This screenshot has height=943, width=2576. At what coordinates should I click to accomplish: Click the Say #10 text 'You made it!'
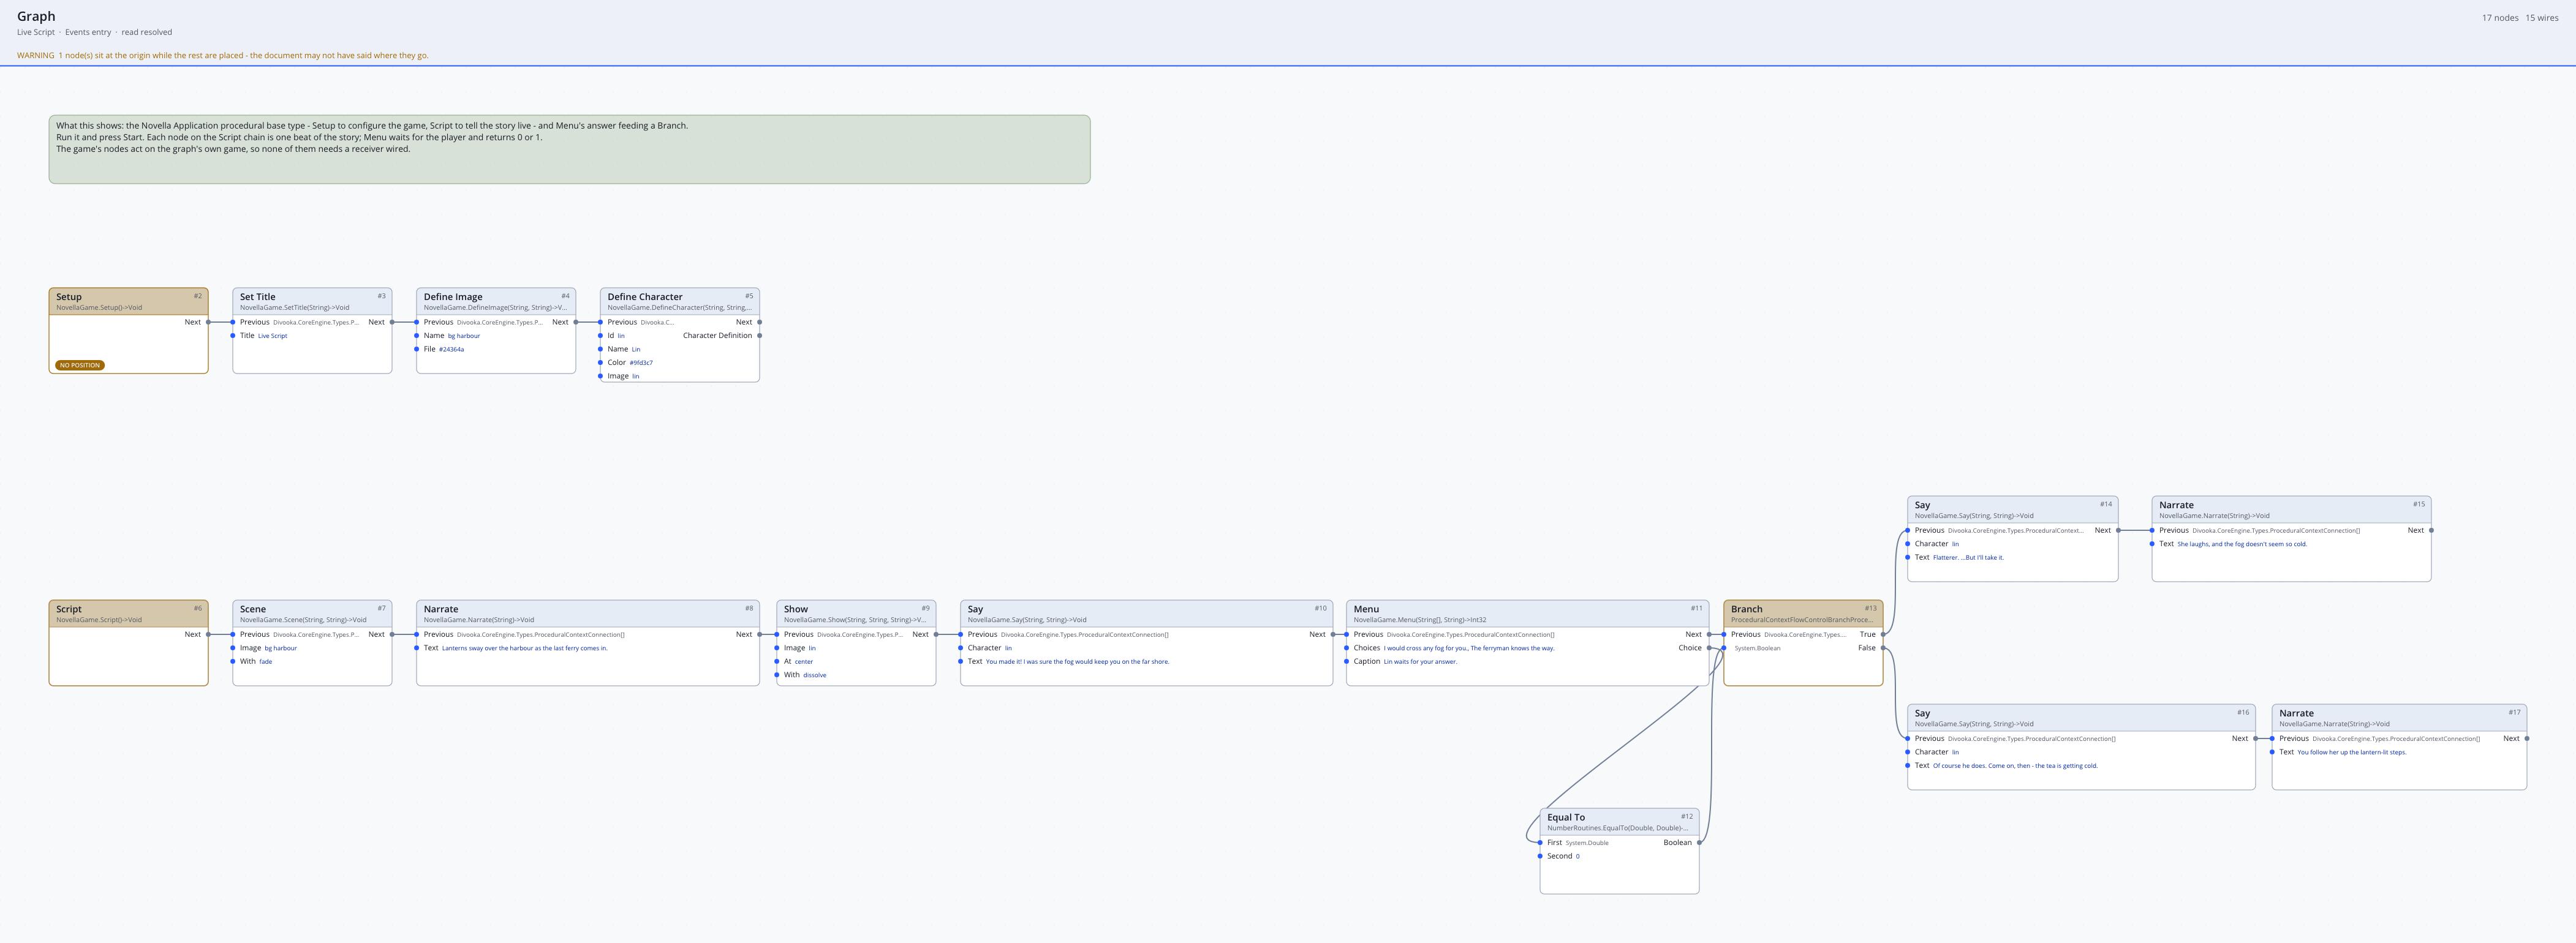click(1077, 661)
